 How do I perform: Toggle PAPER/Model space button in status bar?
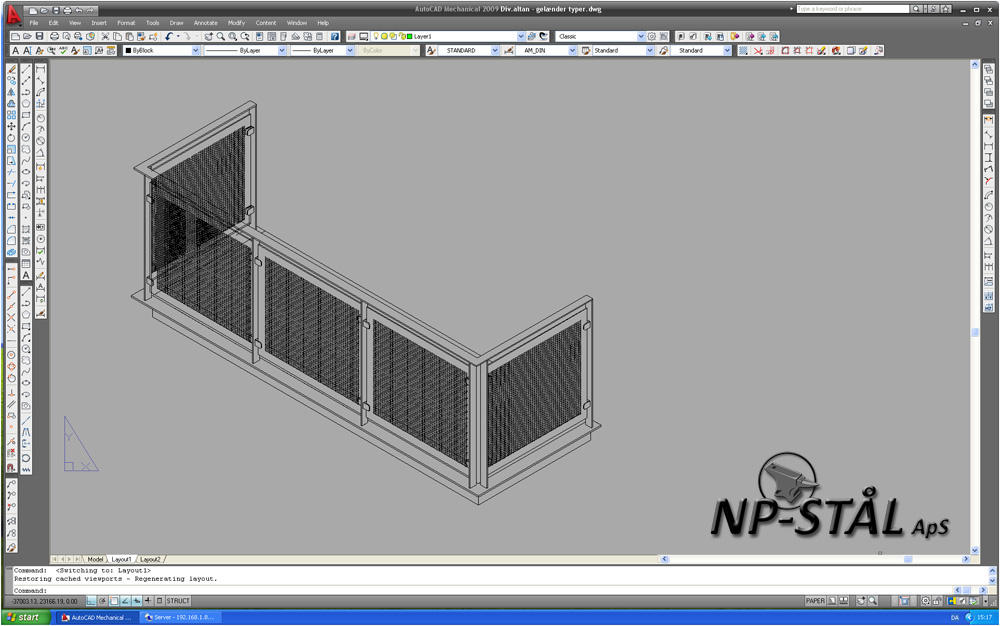tap(815, 601)
